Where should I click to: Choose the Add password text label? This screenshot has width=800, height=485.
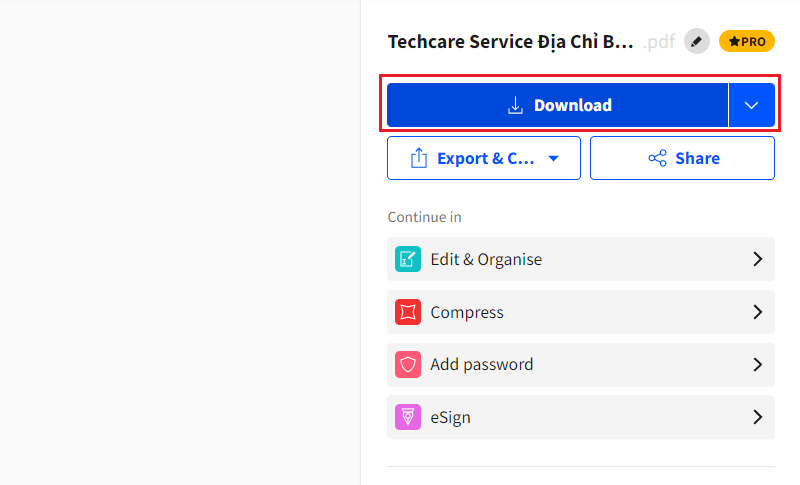[x=482, y=364]
